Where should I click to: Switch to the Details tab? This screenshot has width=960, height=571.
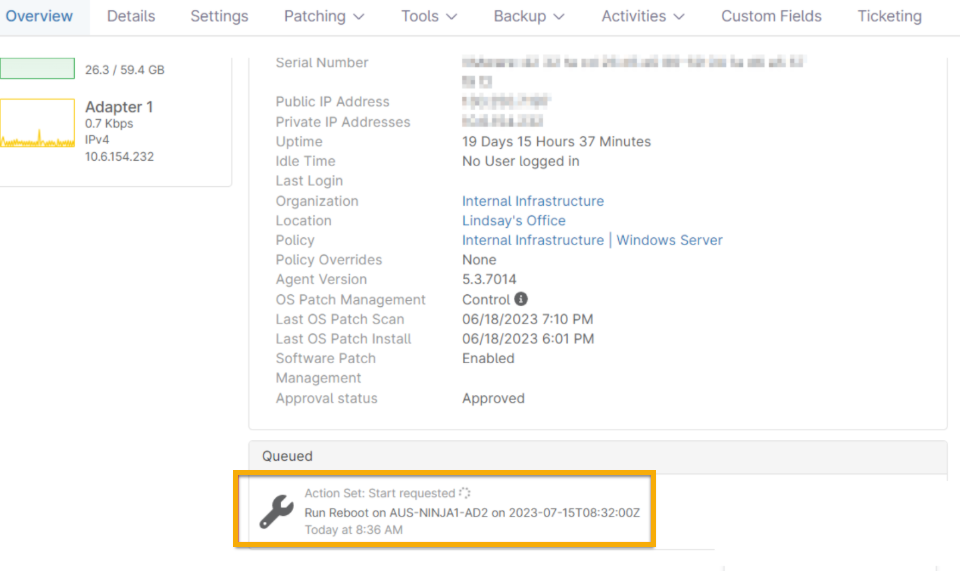point(131,16)
